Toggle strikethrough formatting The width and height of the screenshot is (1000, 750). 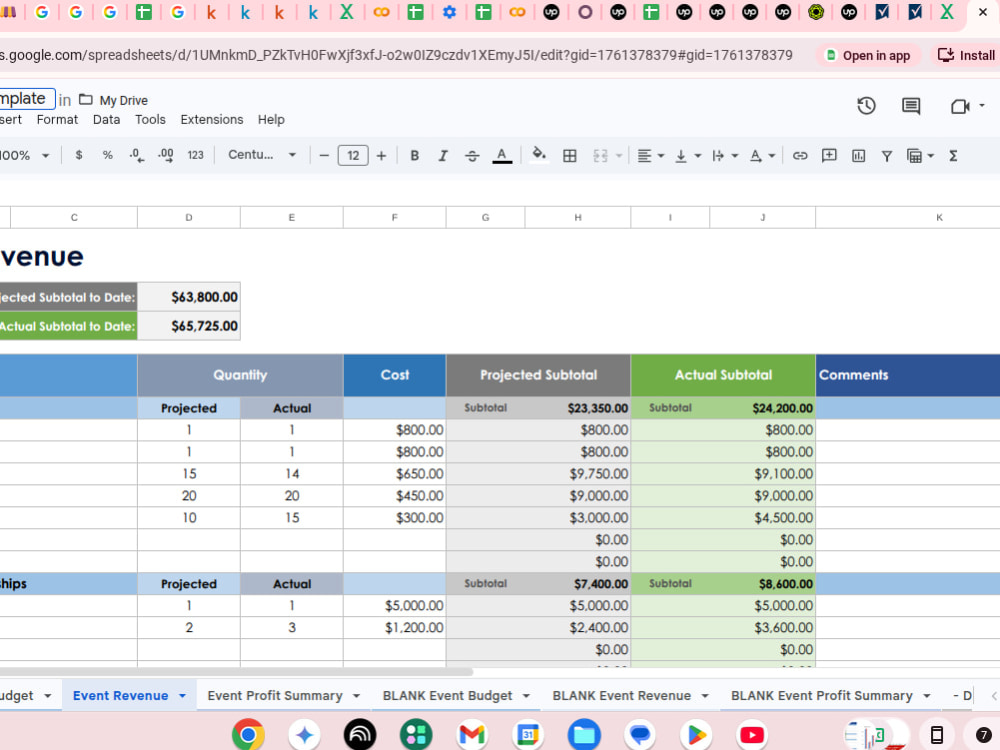tap(472, 156)
